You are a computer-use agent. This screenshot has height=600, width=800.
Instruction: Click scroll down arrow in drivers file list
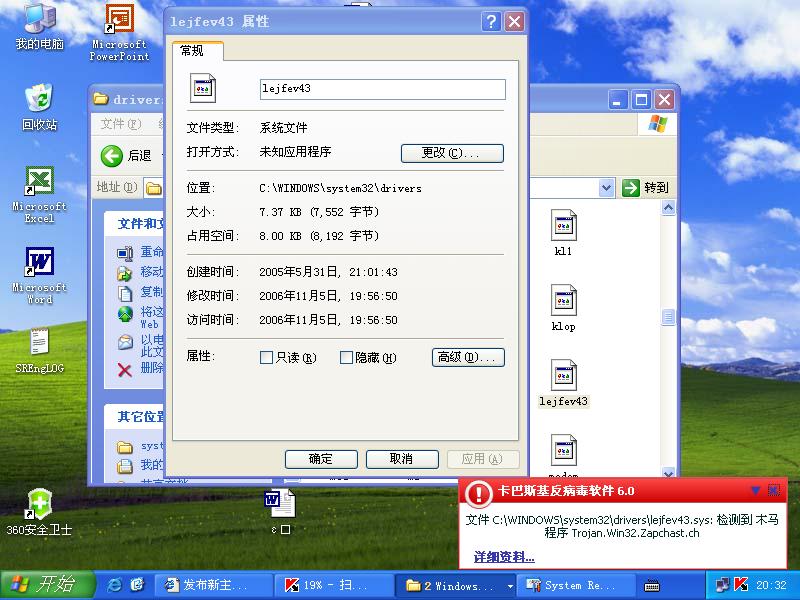pos(668,472)
